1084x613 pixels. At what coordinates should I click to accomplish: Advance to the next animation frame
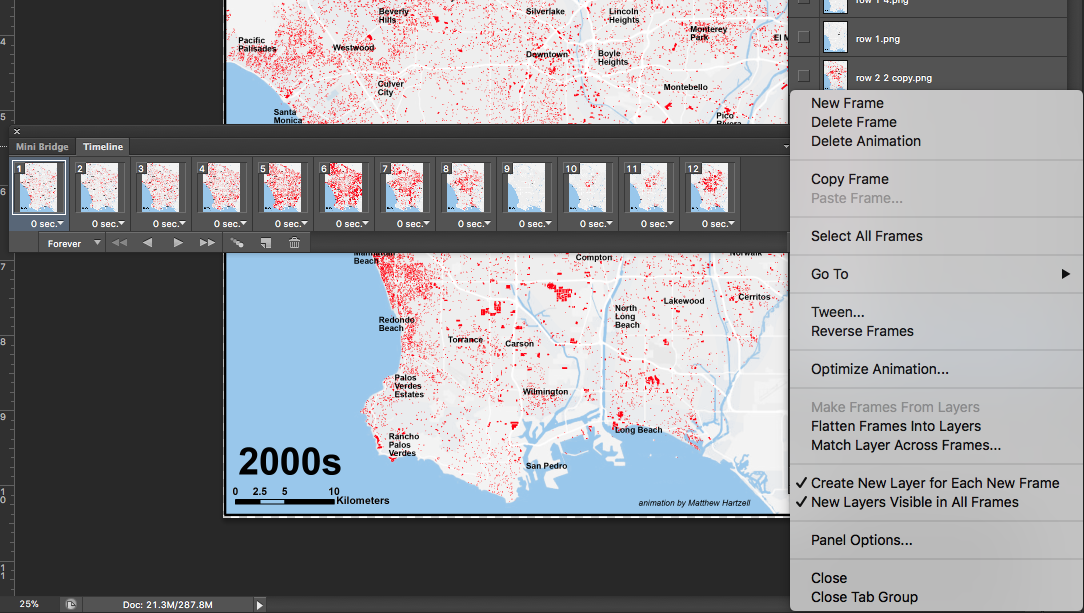click(207, 243)
